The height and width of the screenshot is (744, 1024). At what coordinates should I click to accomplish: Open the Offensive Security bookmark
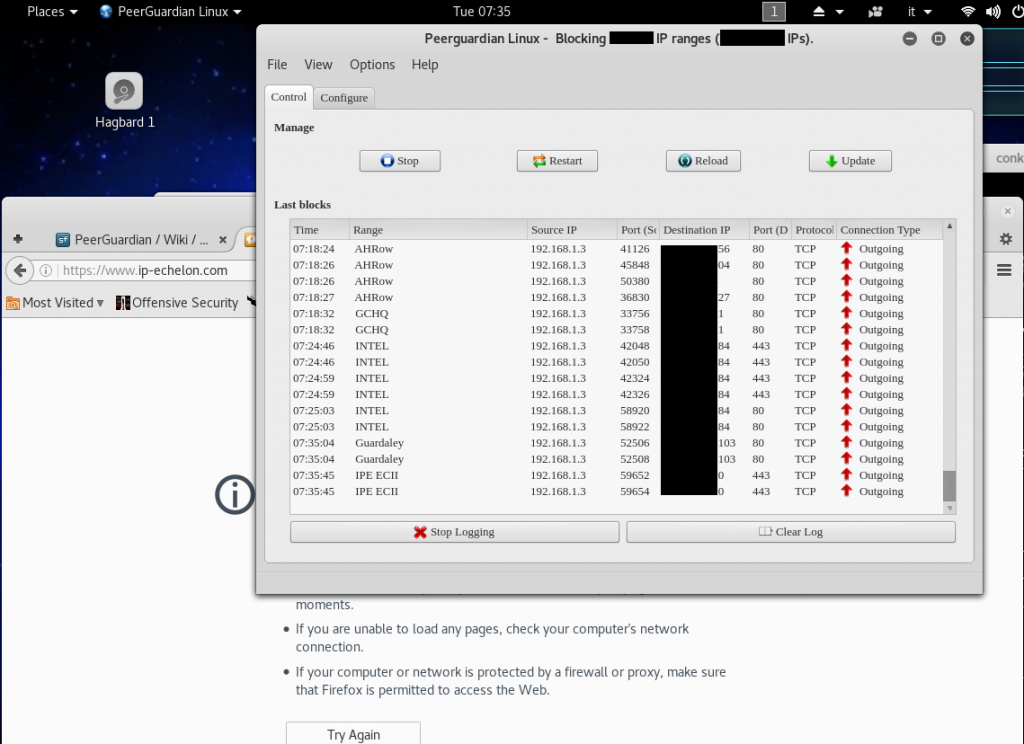[177, 302]
